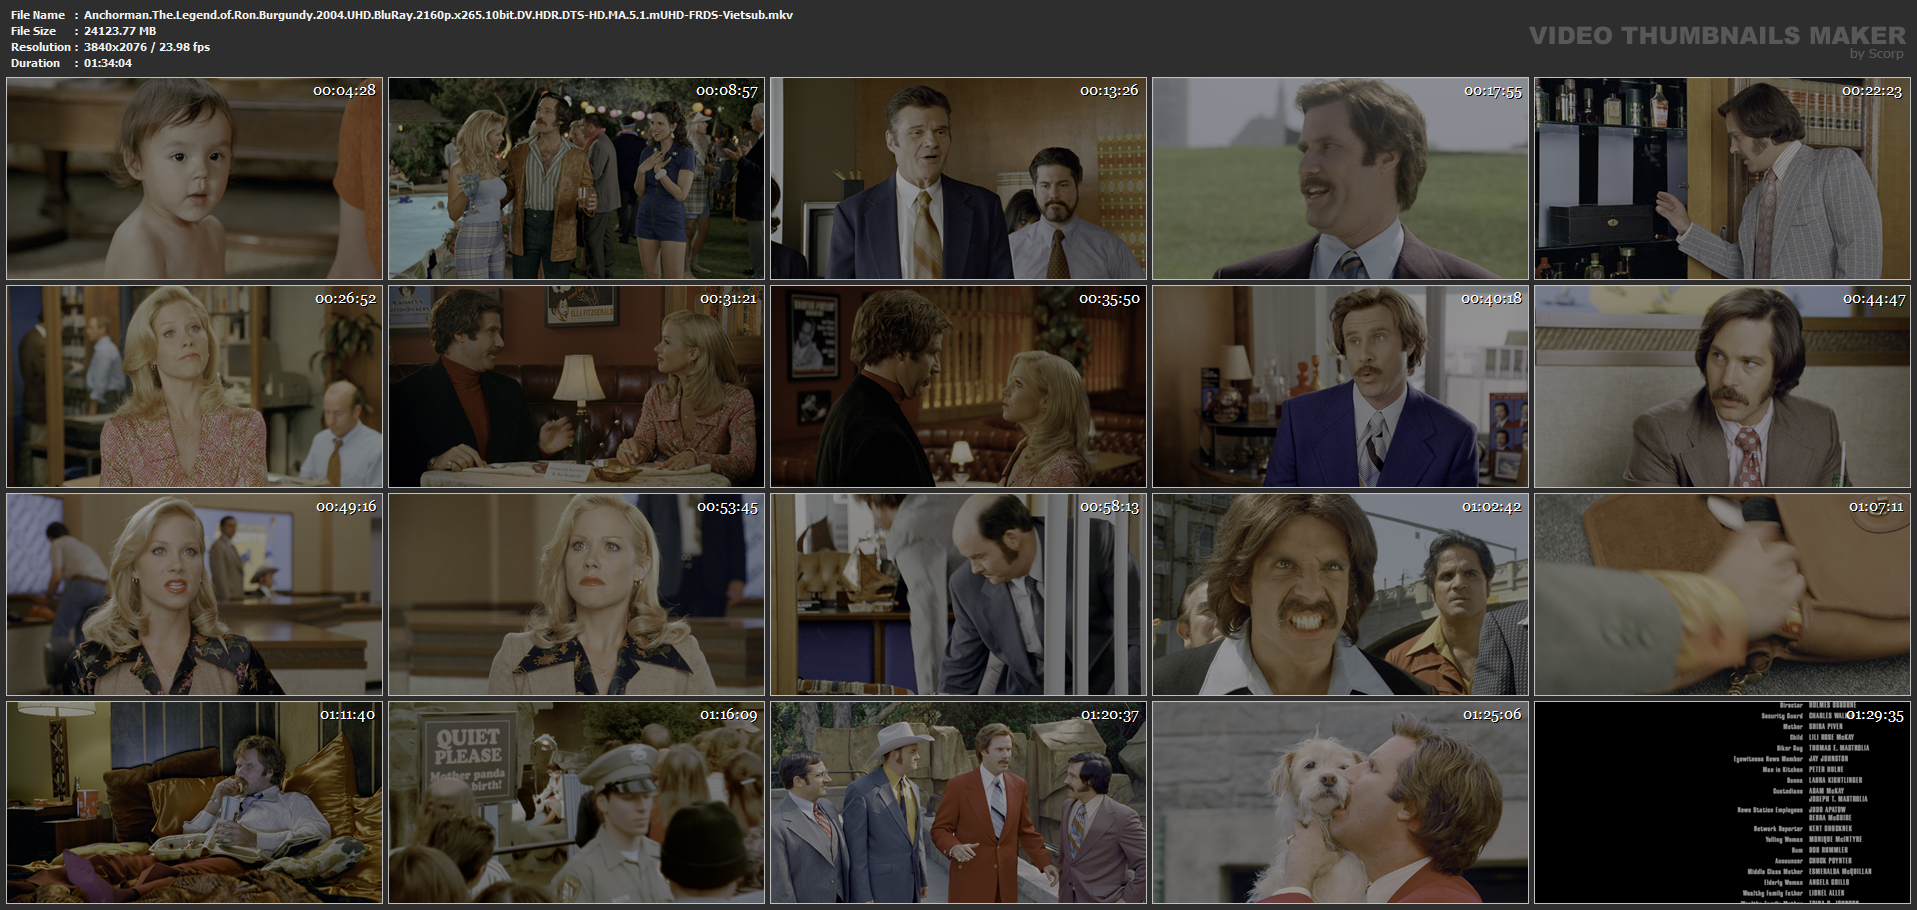The width and height of the screenshot is (1917, 910).
Task: Click the Anchorman .mkv file name text
Action: [x=438, y=15]
